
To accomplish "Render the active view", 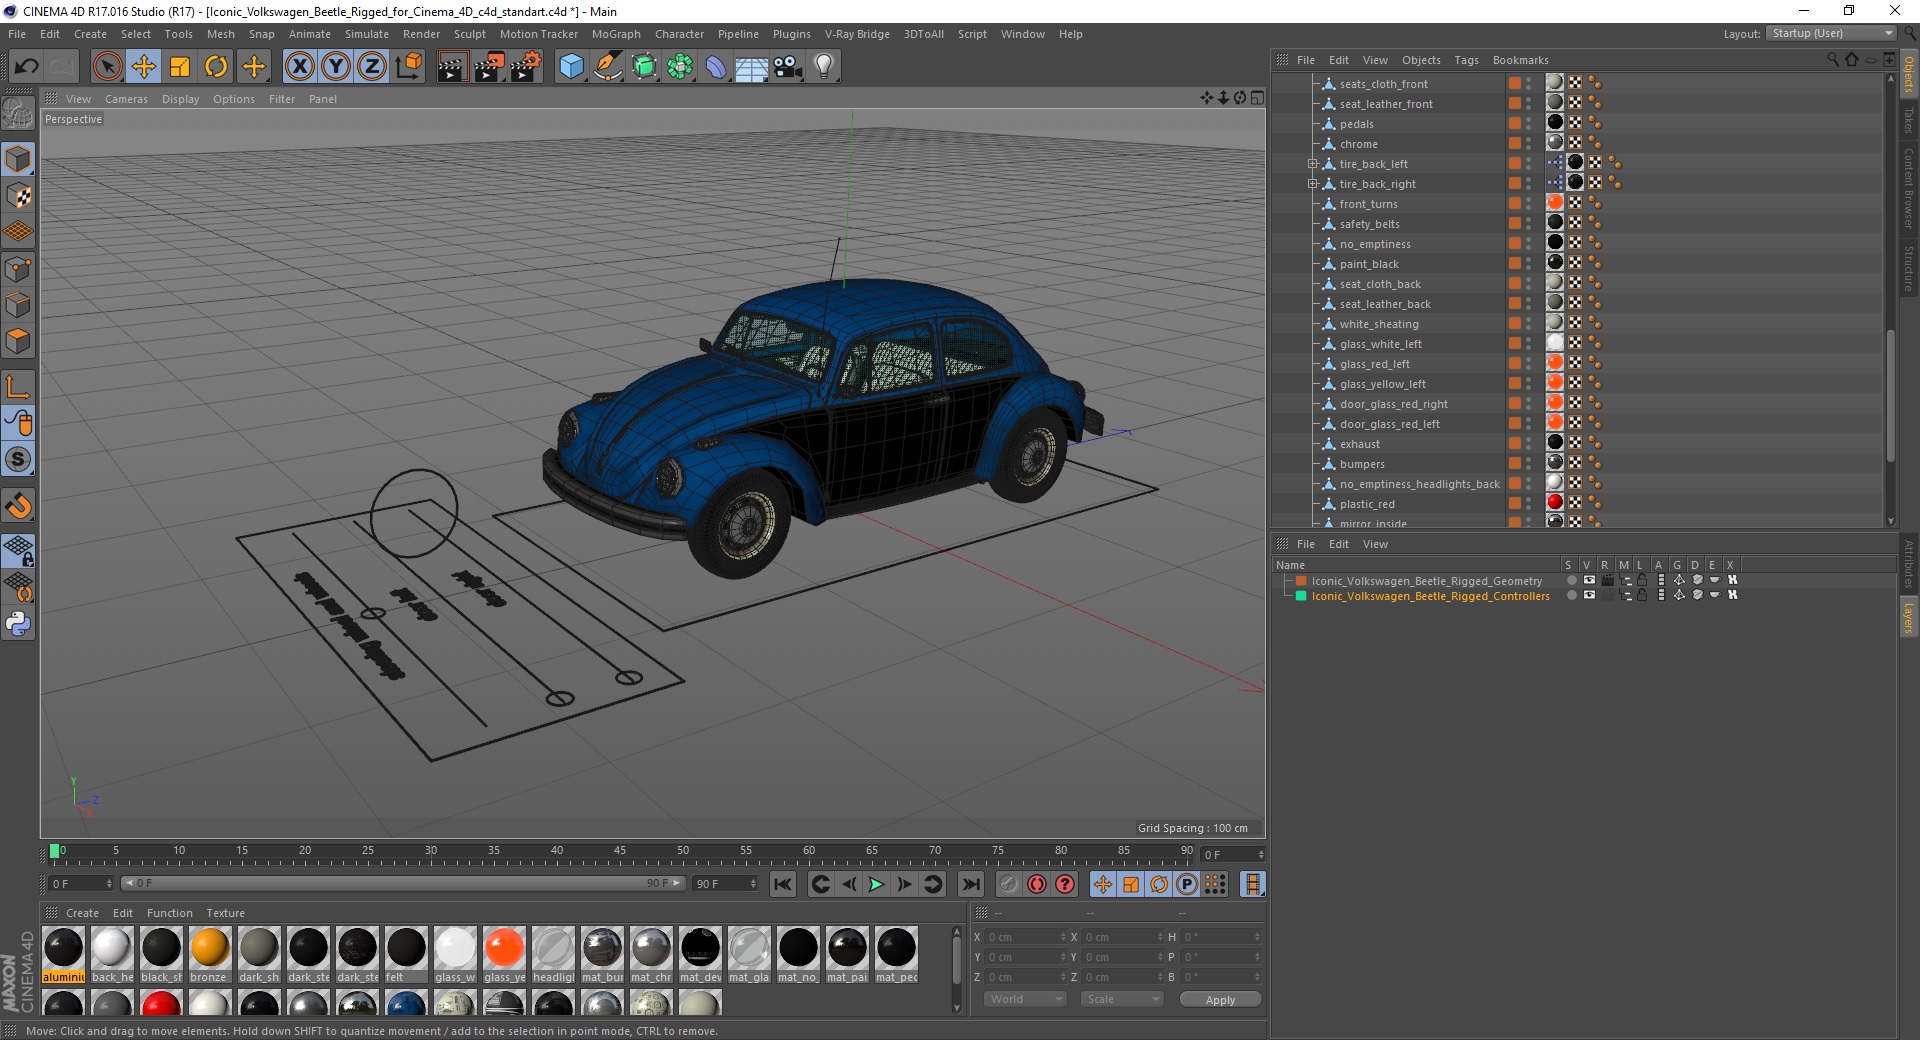I will point(452,67).
